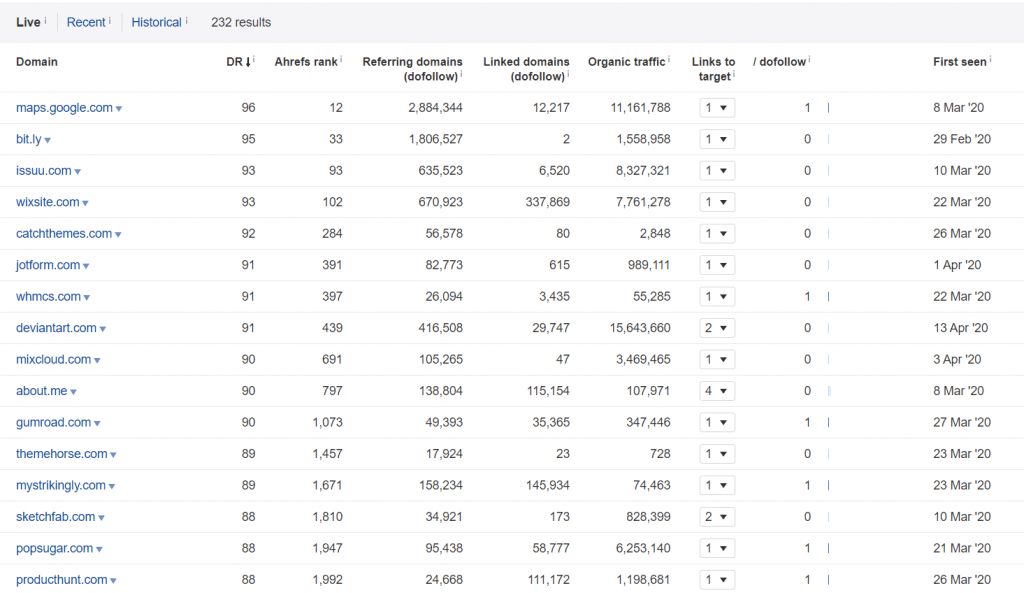Select linked domains value 337,869

(547, 202)
